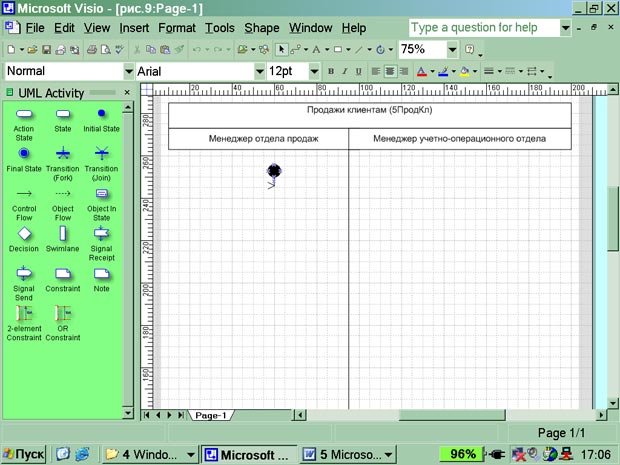620x465 pixels.
Task: Pick the Swimlane shape
Action: (62, 233)
